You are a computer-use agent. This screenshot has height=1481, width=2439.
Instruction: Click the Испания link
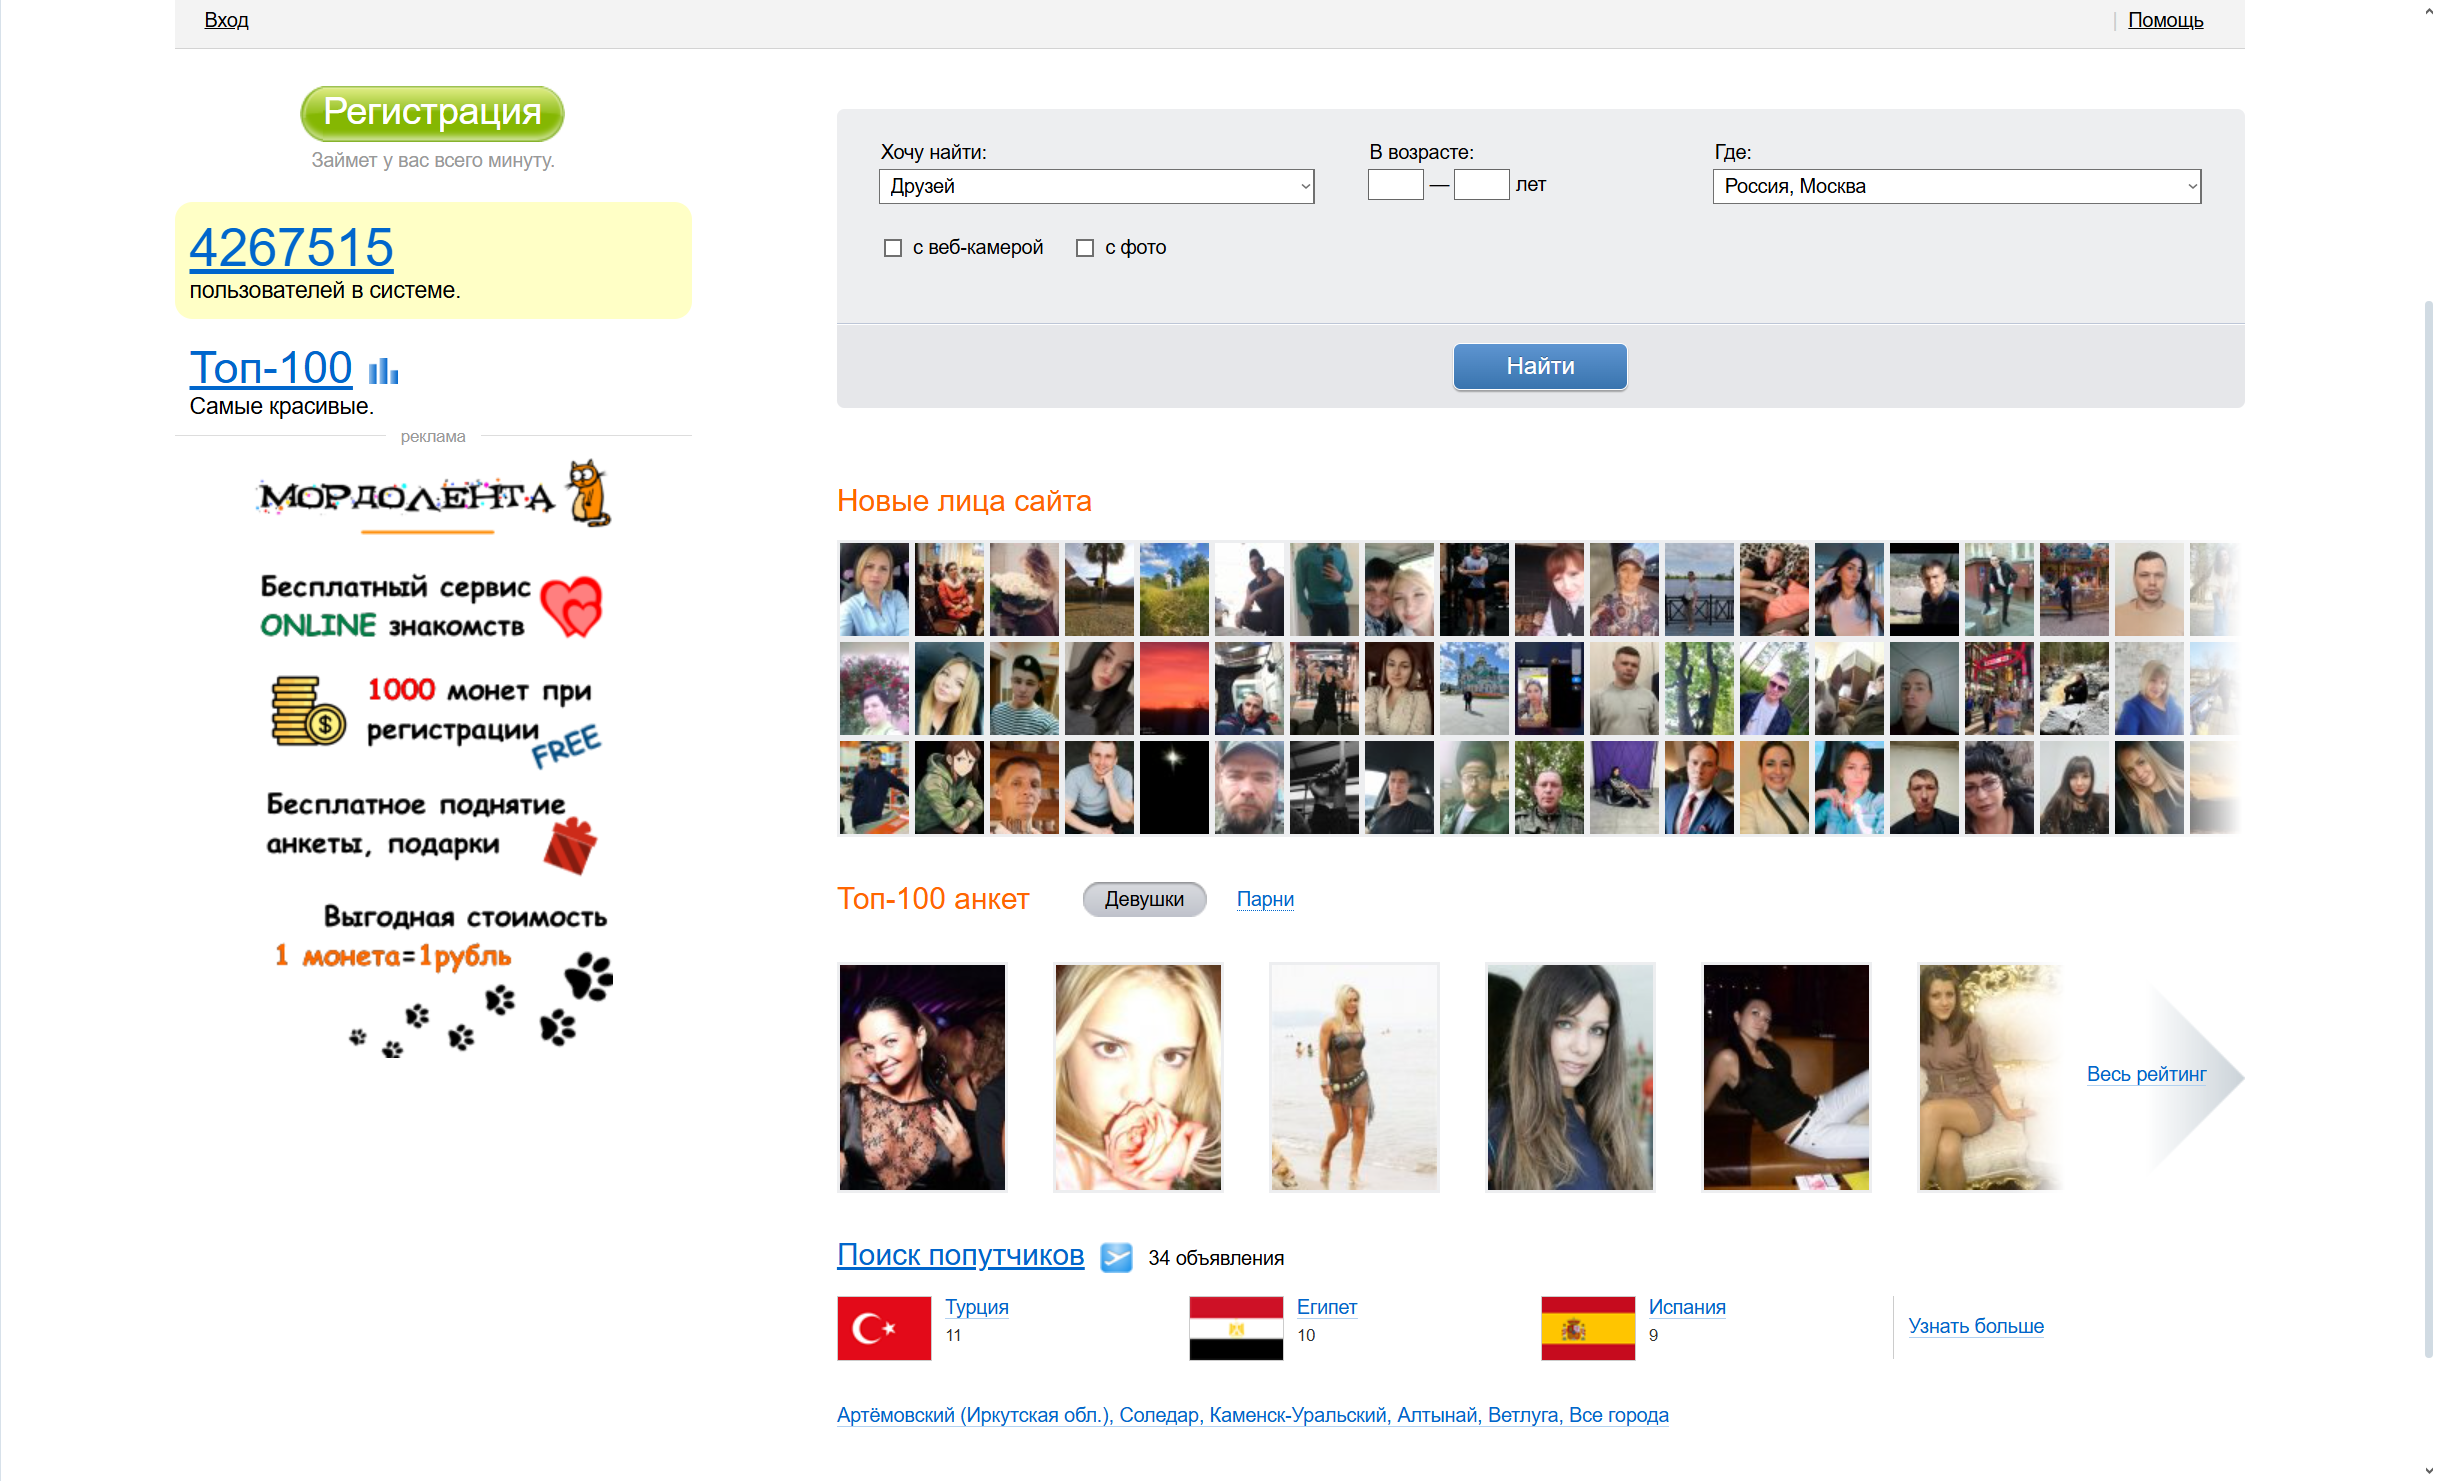[1687, 1307]
